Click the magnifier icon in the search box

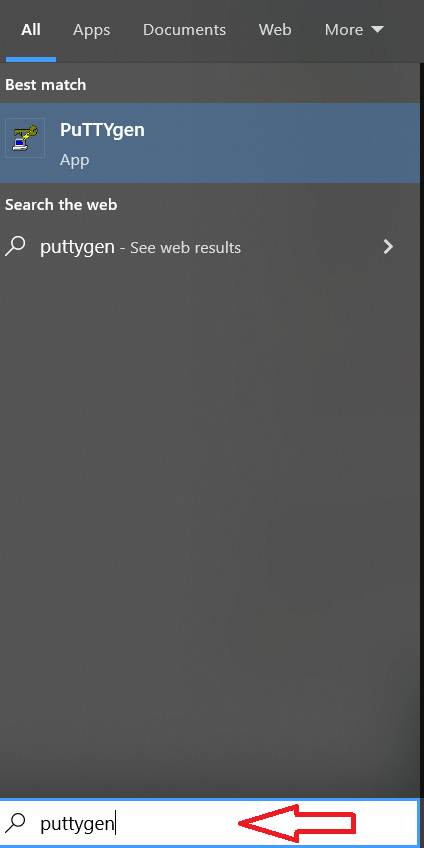16,823
